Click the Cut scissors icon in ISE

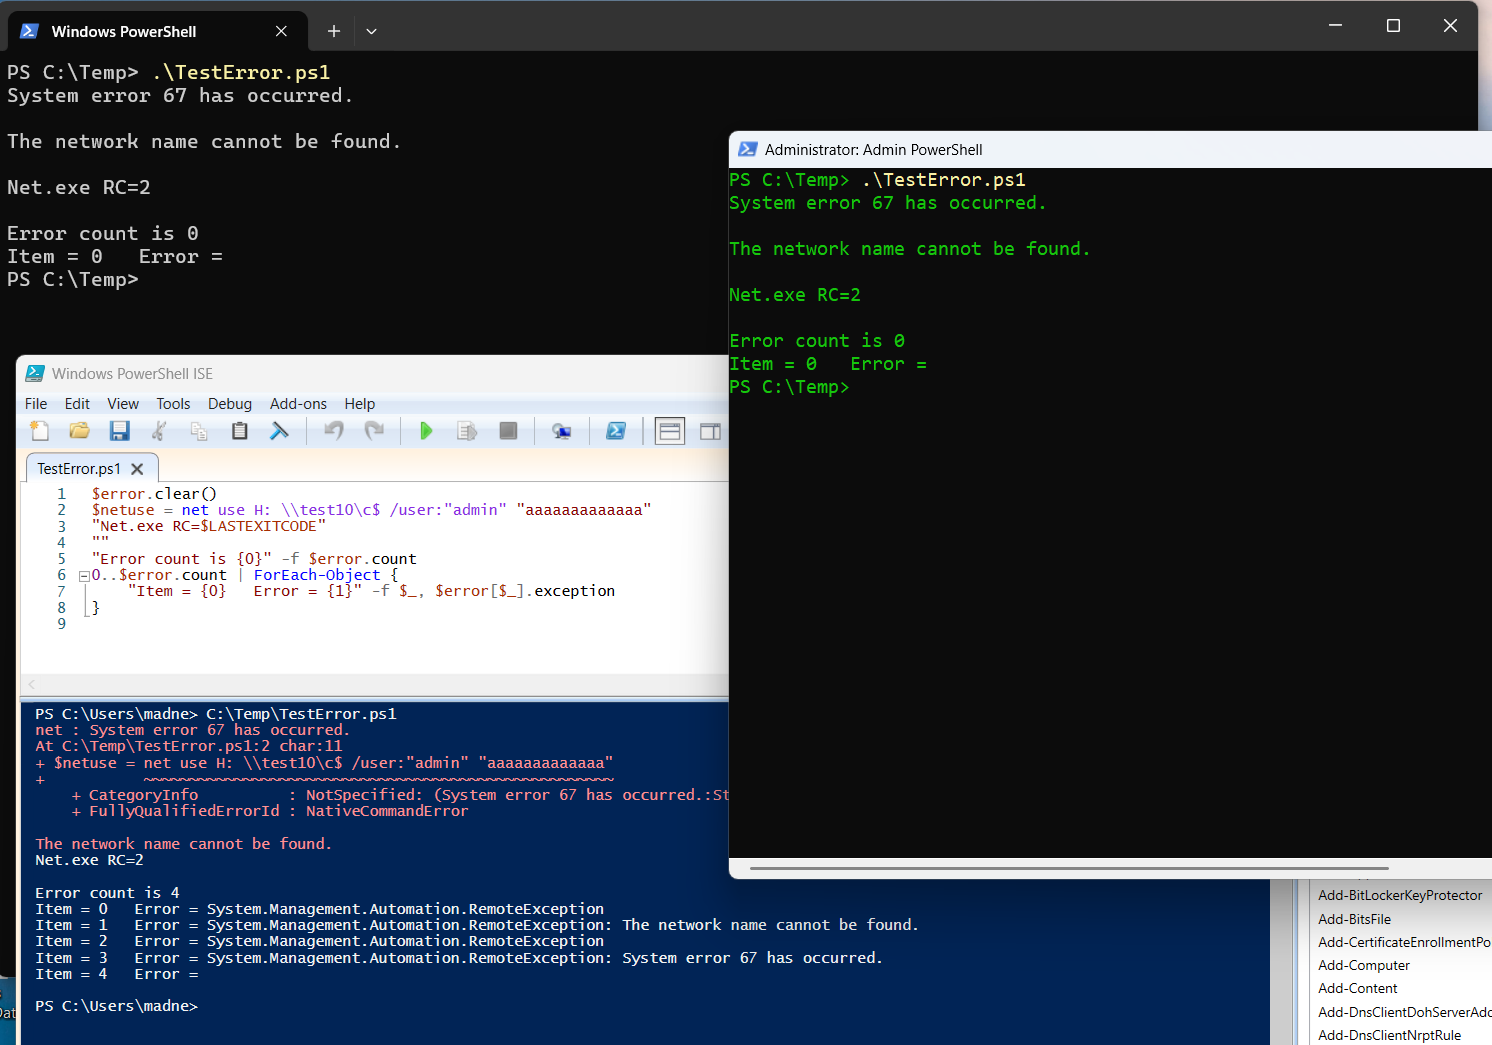[x=159, y=431]
